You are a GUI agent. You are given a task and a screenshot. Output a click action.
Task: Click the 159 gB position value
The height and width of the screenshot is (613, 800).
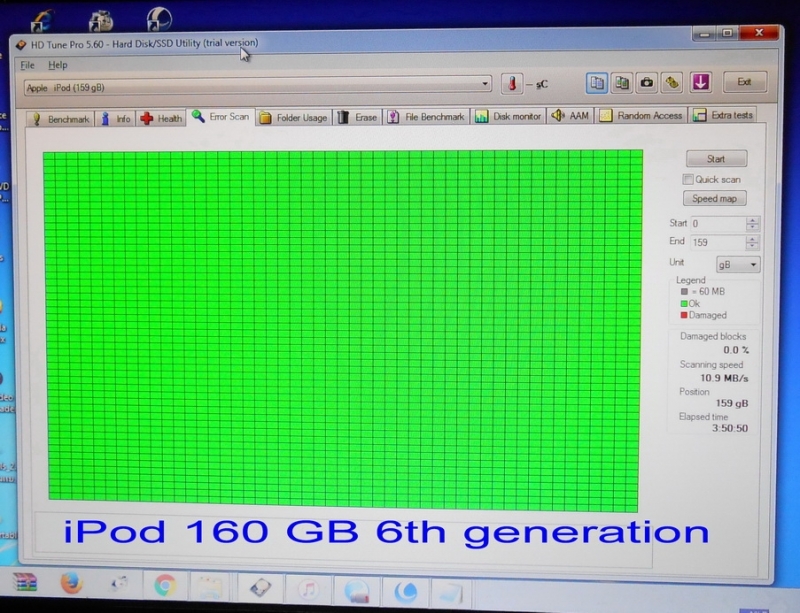coord(732,403)
